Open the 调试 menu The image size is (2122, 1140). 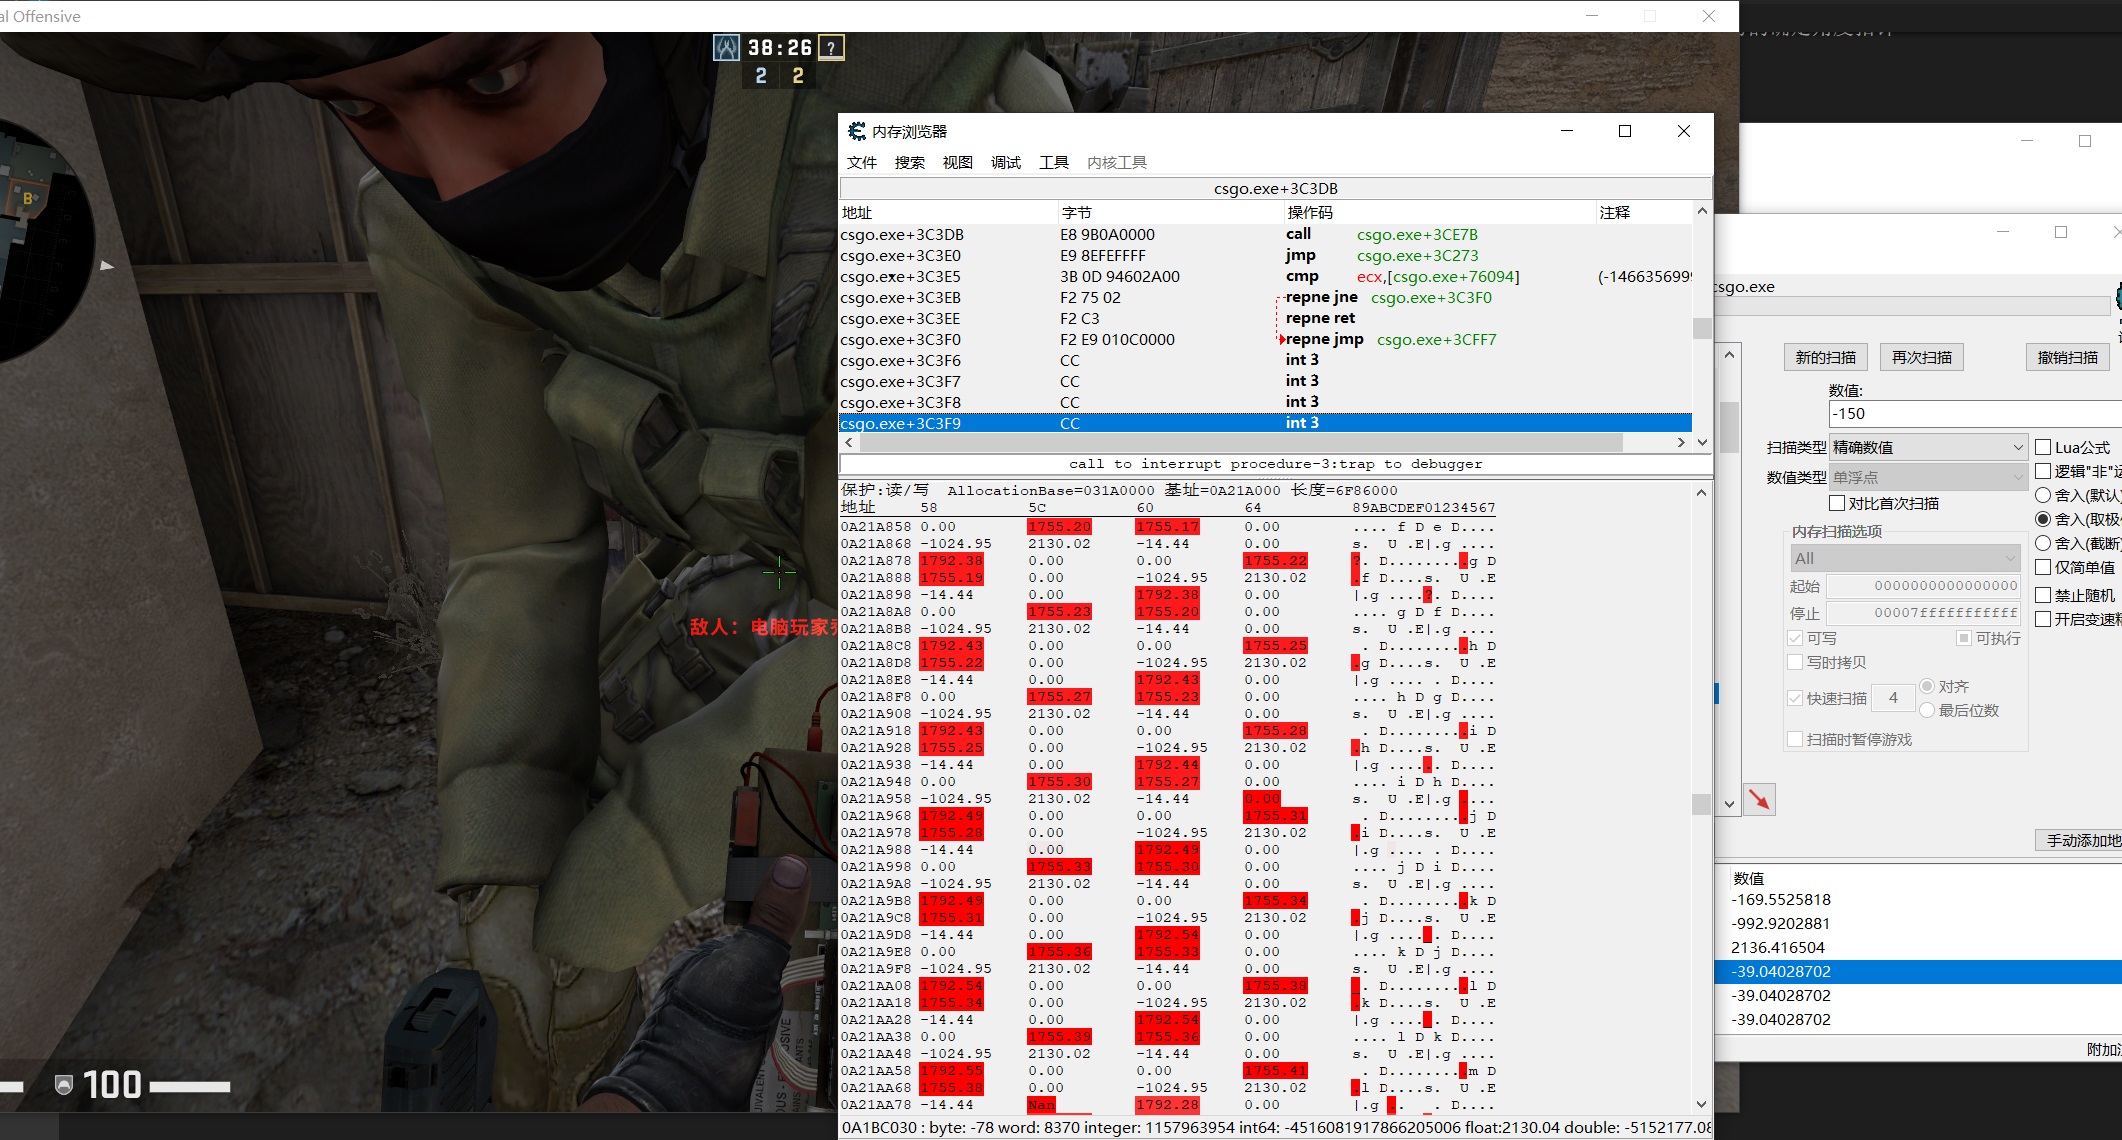pos(1006,162)
